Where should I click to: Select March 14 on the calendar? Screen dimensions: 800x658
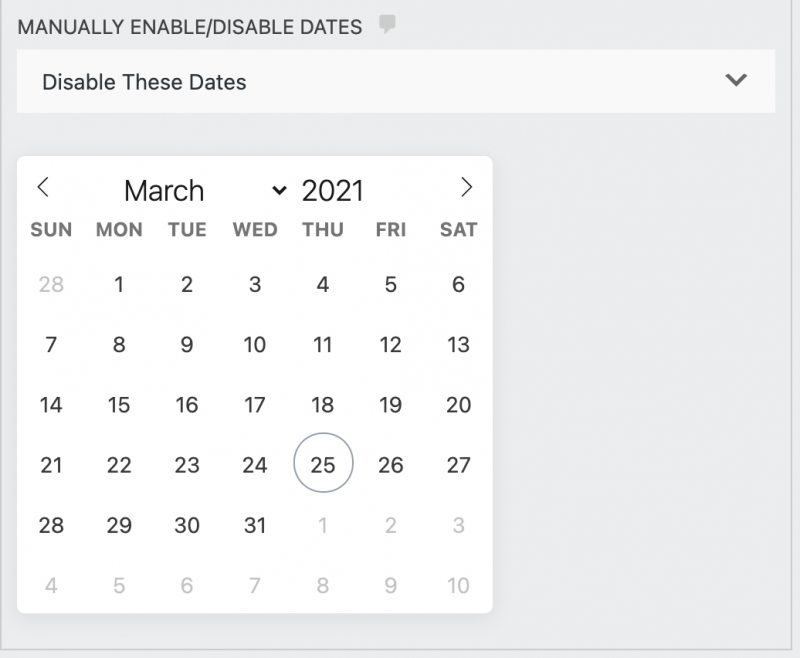[51, 404]
